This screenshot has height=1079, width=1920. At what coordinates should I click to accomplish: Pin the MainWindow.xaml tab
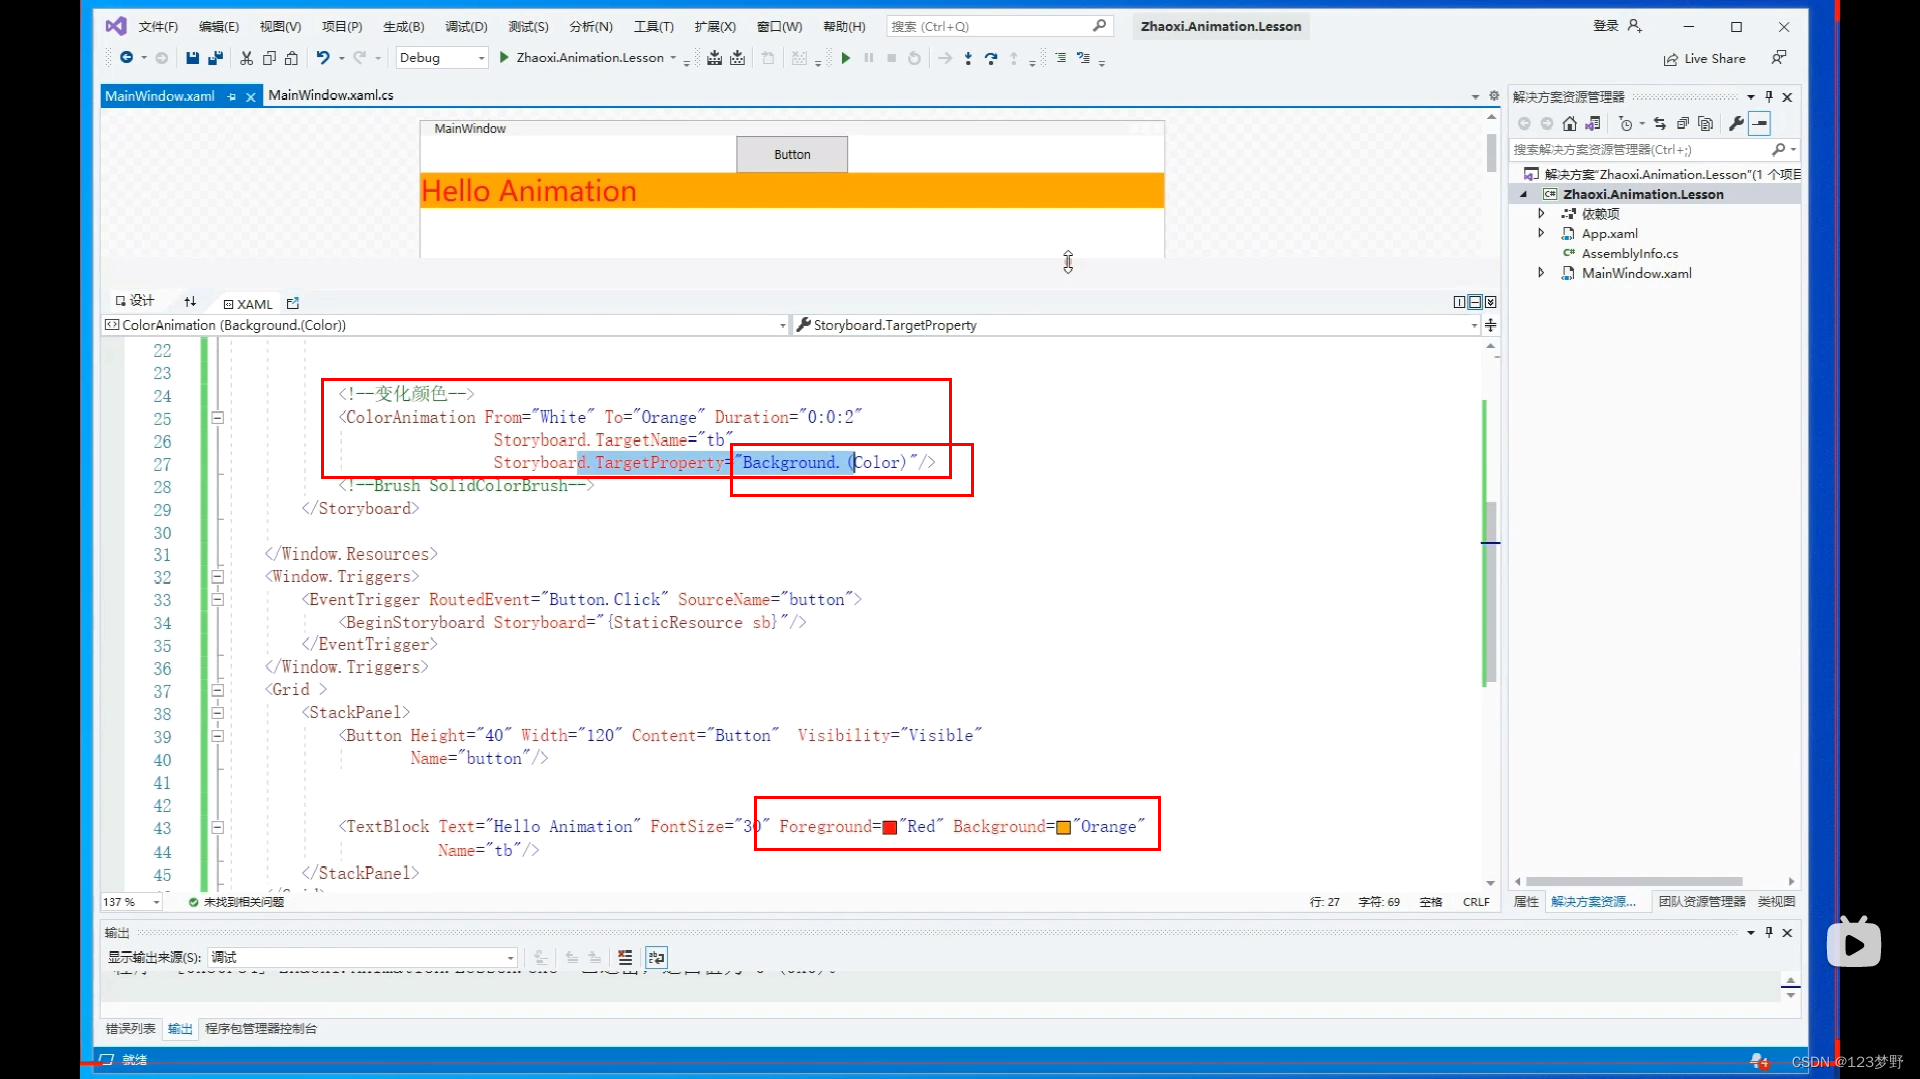(x=232, y=96)
